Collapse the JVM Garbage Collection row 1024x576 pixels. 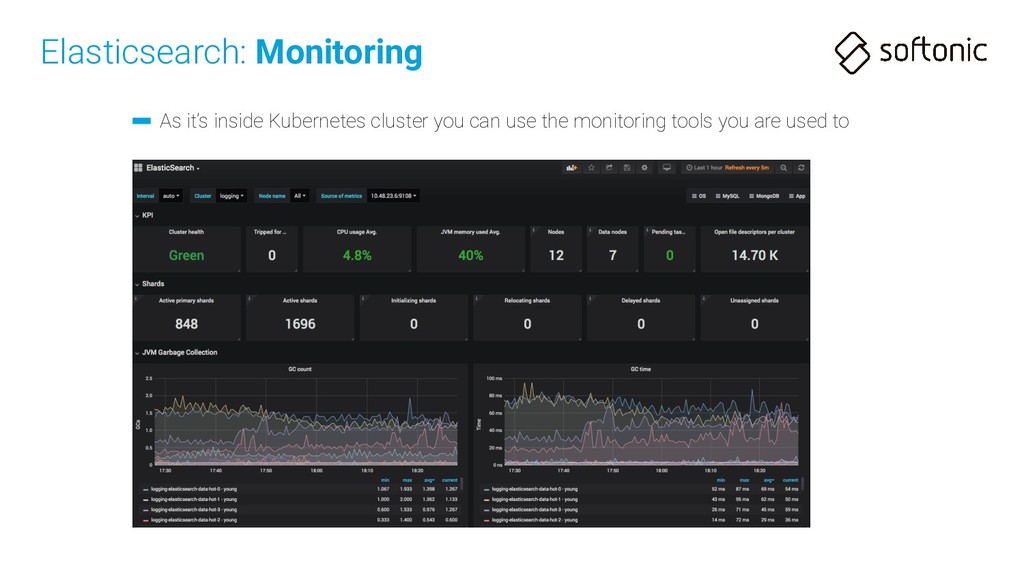coord(176,353)
